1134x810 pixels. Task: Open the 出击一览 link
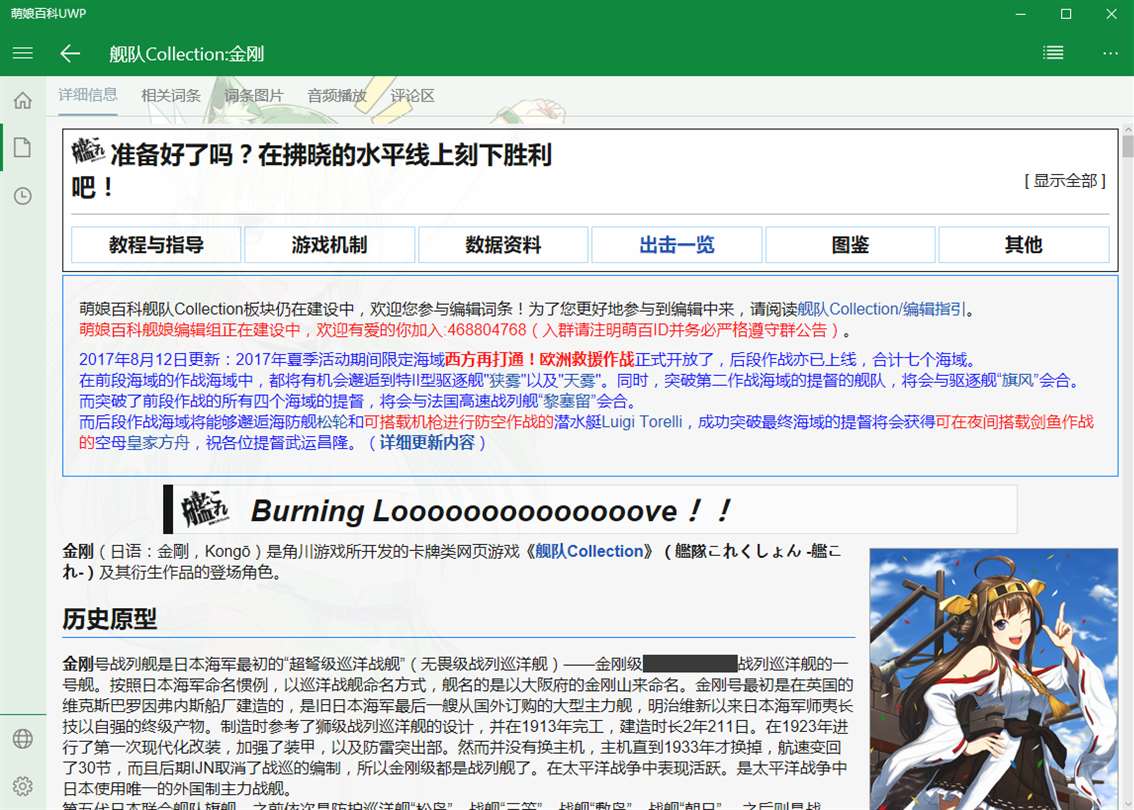(677, 244)
